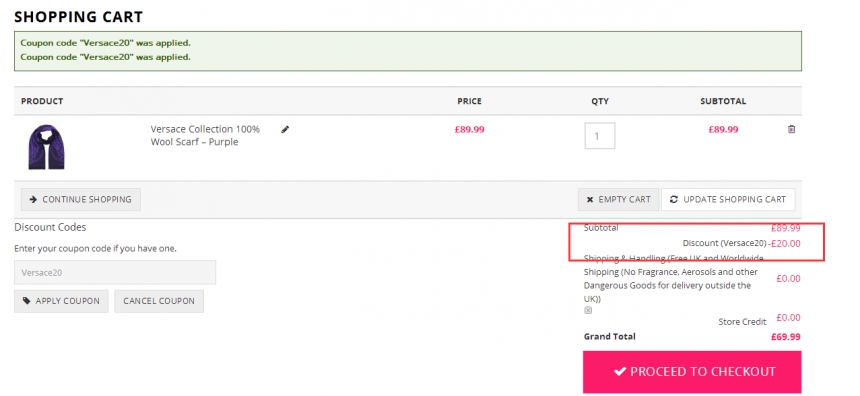Screen dimensions: 860x396
Task: Click the Qty column header
Action: 599,101
